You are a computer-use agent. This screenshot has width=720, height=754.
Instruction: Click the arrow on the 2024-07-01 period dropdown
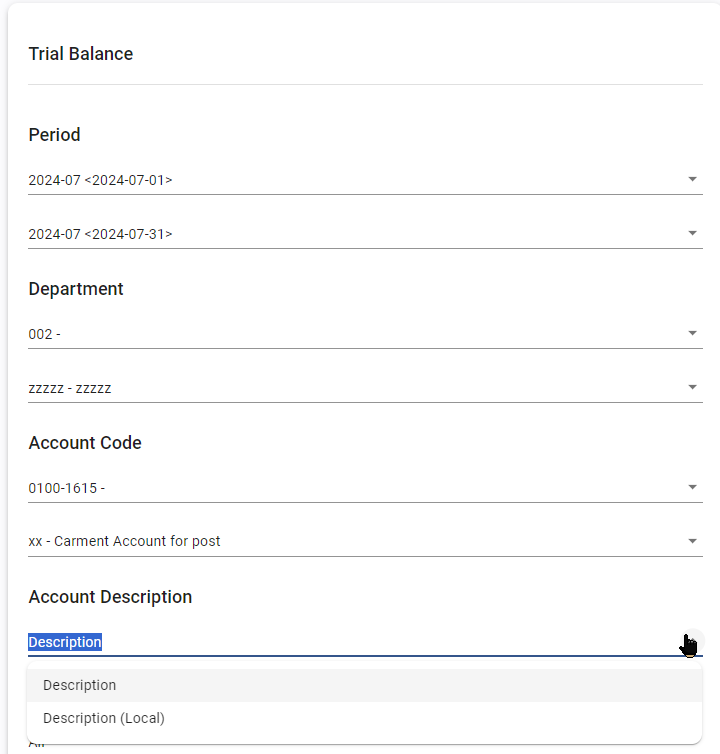692,180
